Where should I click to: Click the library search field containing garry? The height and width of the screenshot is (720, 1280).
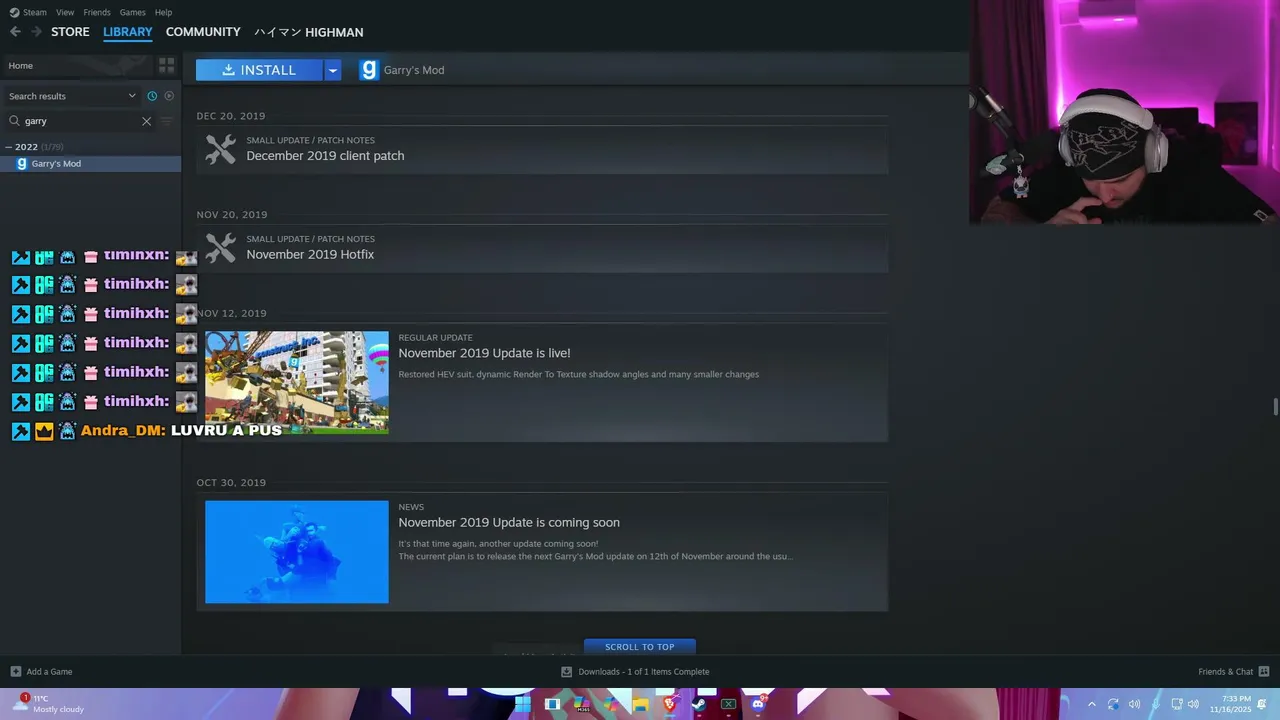(x=80, y=121)
